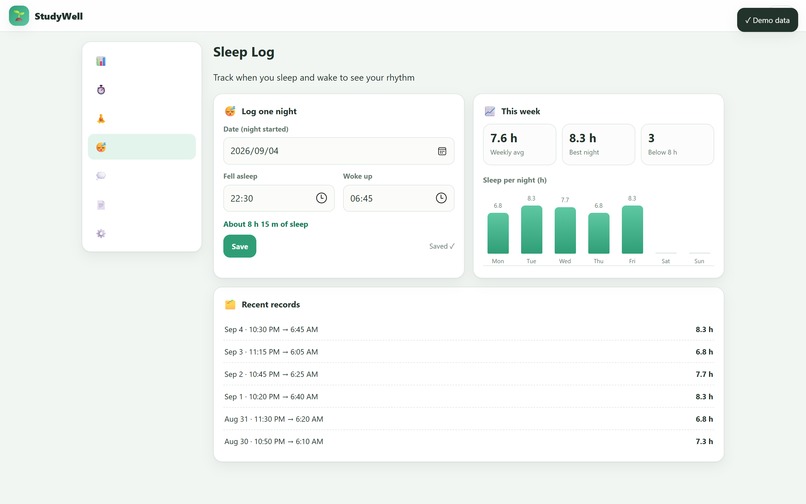The height and width of the screenshot is (504, 806).
Task: Click the Thu bar in sleep chart
Action: click(599, 233)
